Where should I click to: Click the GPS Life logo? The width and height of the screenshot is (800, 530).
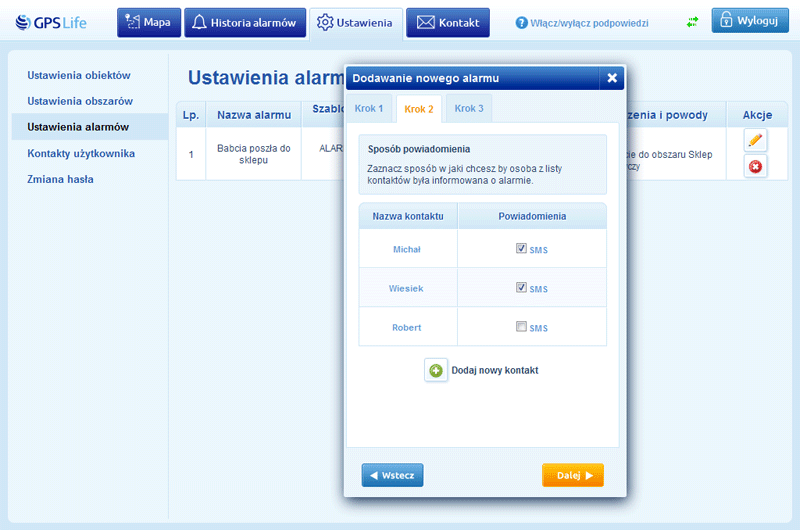tap(51, 22)
